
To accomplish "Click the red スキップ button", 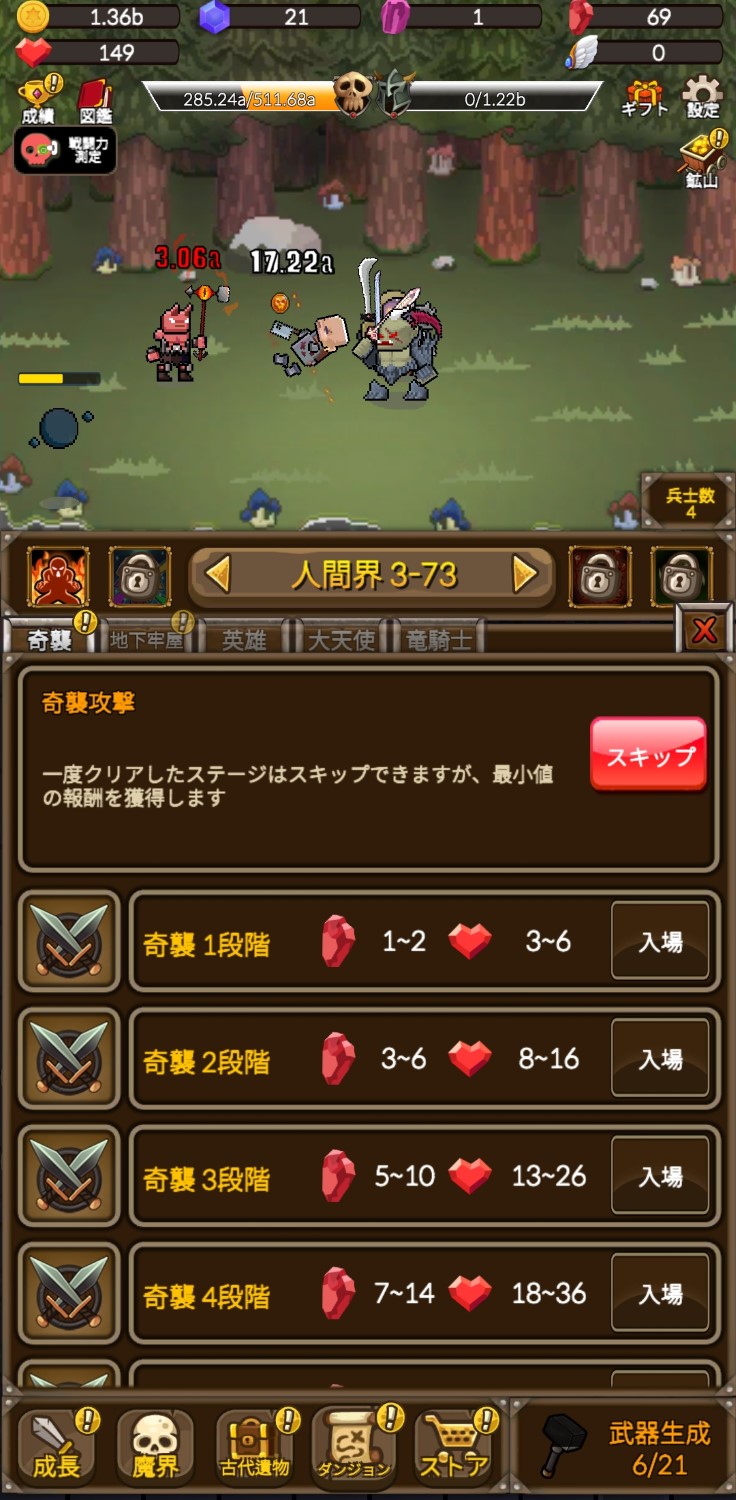I will (x=649, y=755).
